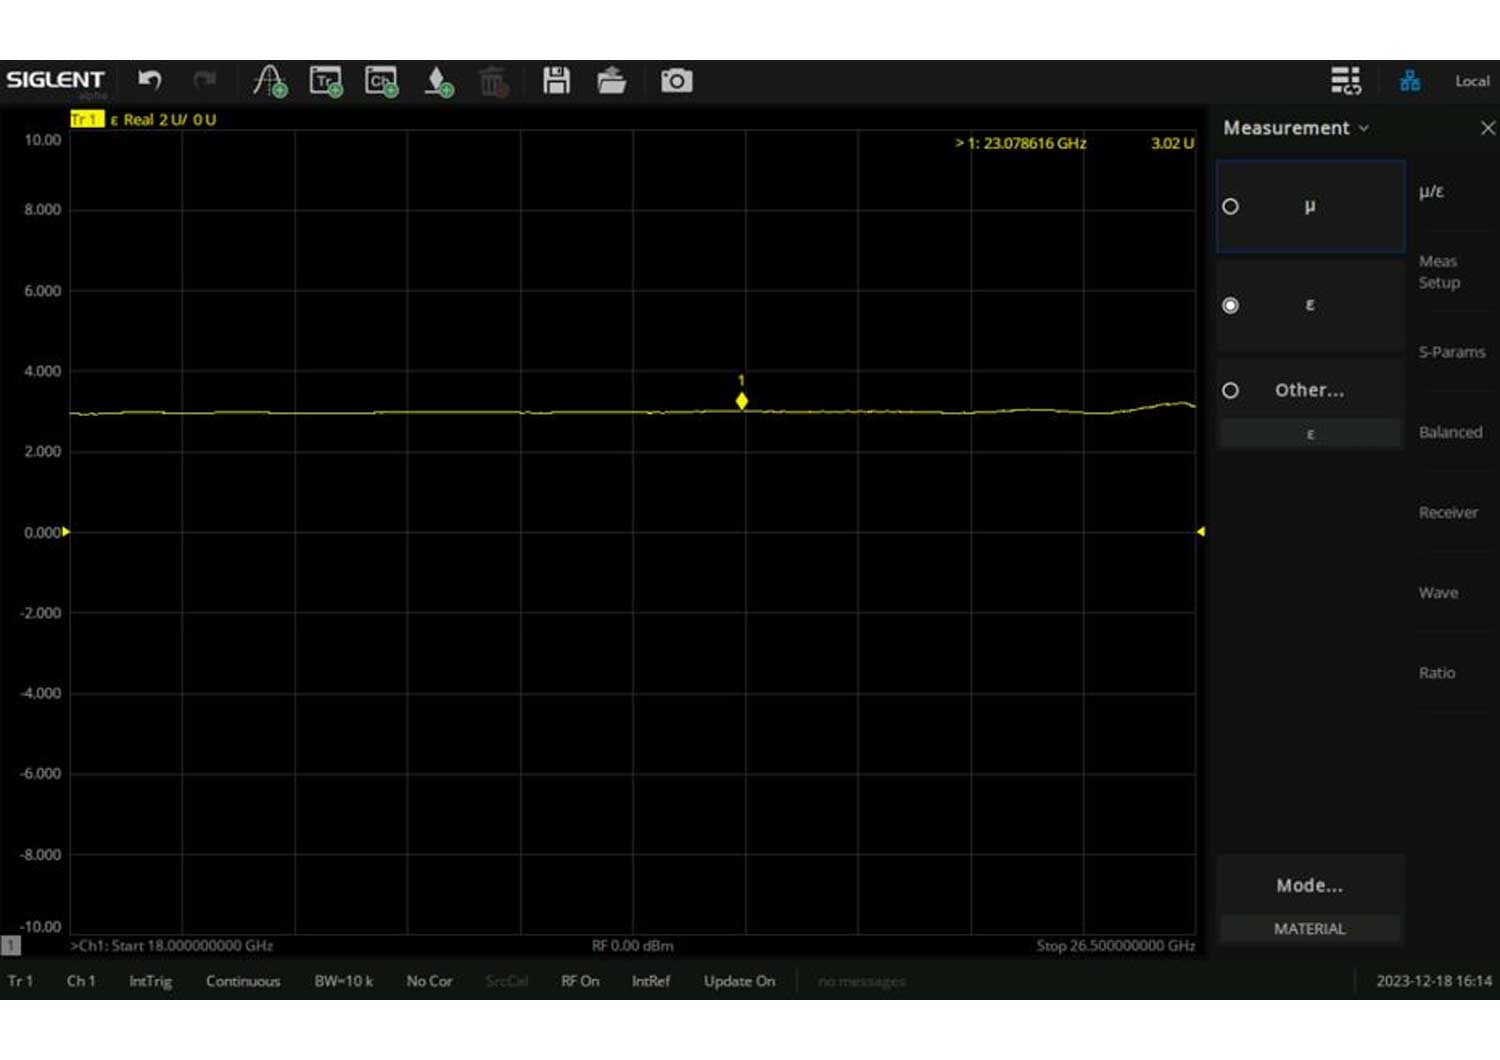Select the μ measurement radio button

click(1231, 206)
